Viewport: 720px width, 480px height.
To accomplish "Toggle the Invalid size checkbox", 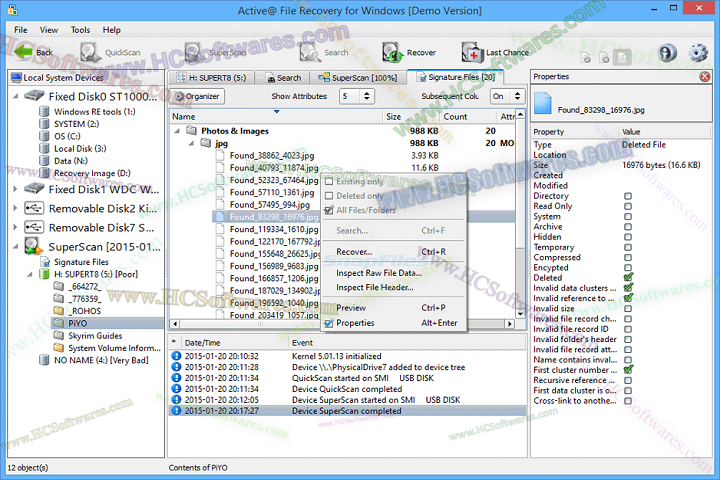I will tap(628, 308).
